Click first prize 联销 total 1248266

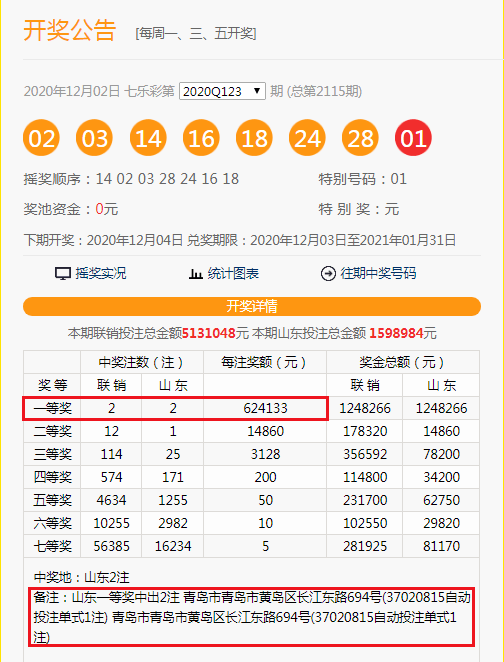click(365, 408)
